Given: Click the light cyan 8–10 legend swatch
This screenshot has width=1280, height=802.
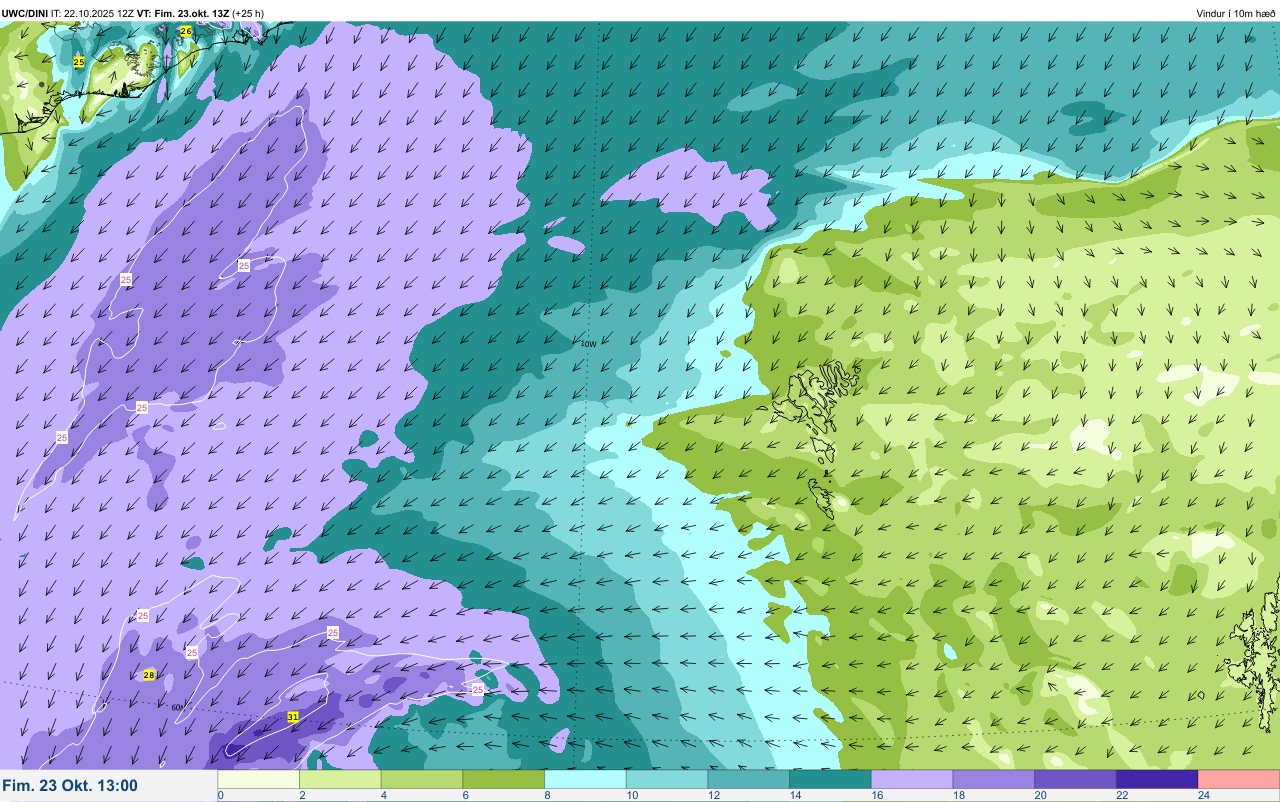Looking at the screenshot, I should point(585,779).
